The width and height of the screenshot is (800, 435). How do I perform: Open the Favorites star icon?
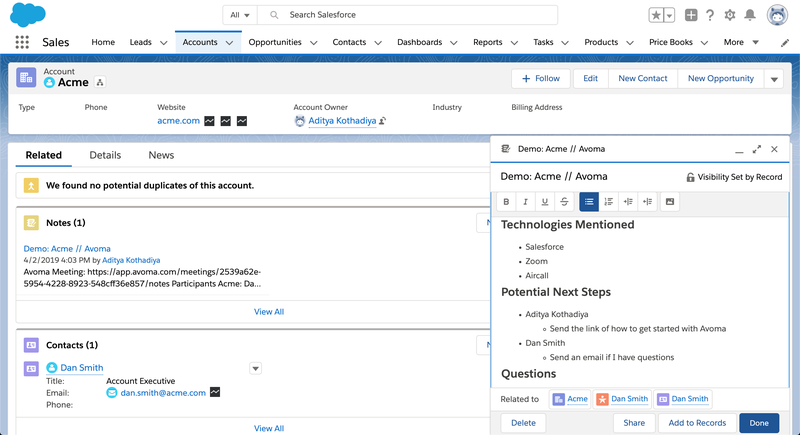click(656, 15)
